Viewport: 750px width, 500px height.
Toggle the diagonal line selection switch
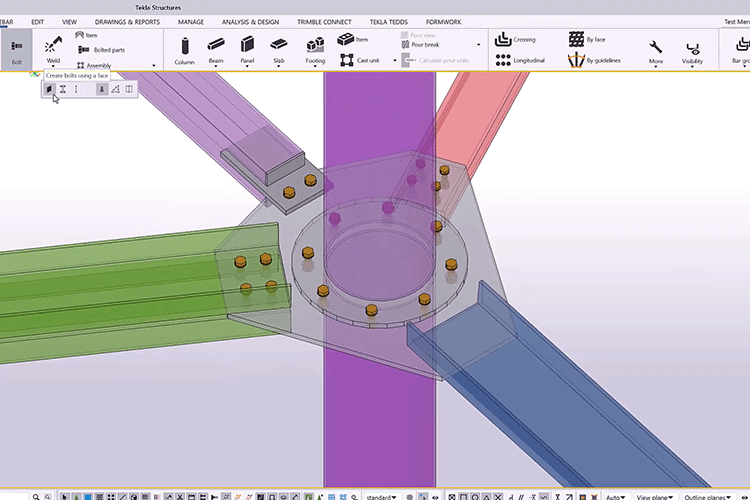pos(122,497)
